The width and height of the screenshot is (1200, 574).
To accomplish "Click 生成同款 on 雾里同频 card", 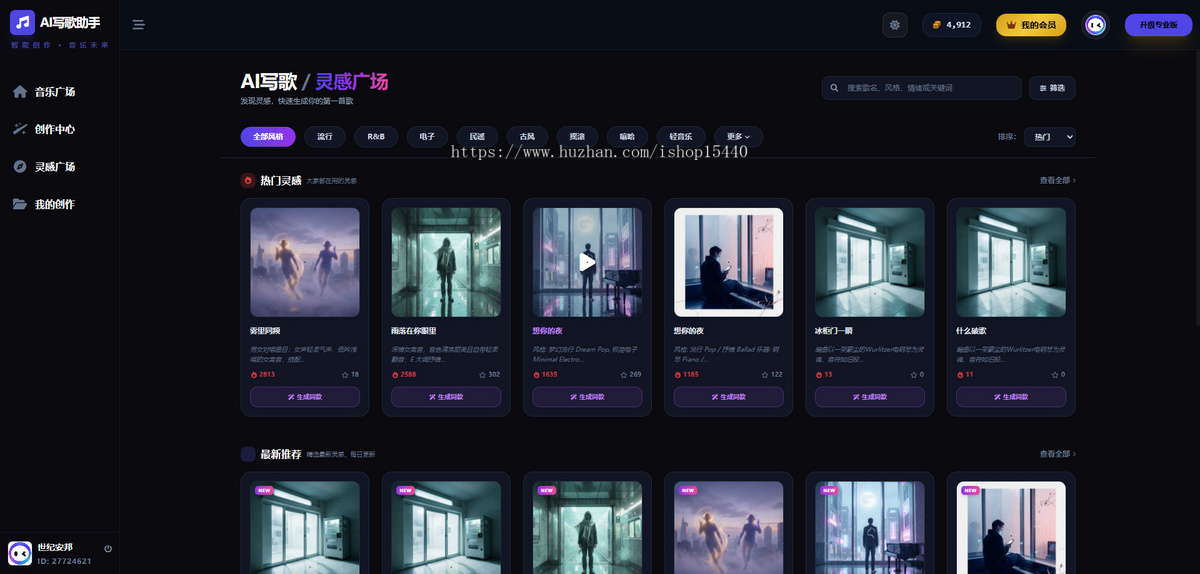I will pyautogui.click(x=305, y=397).
